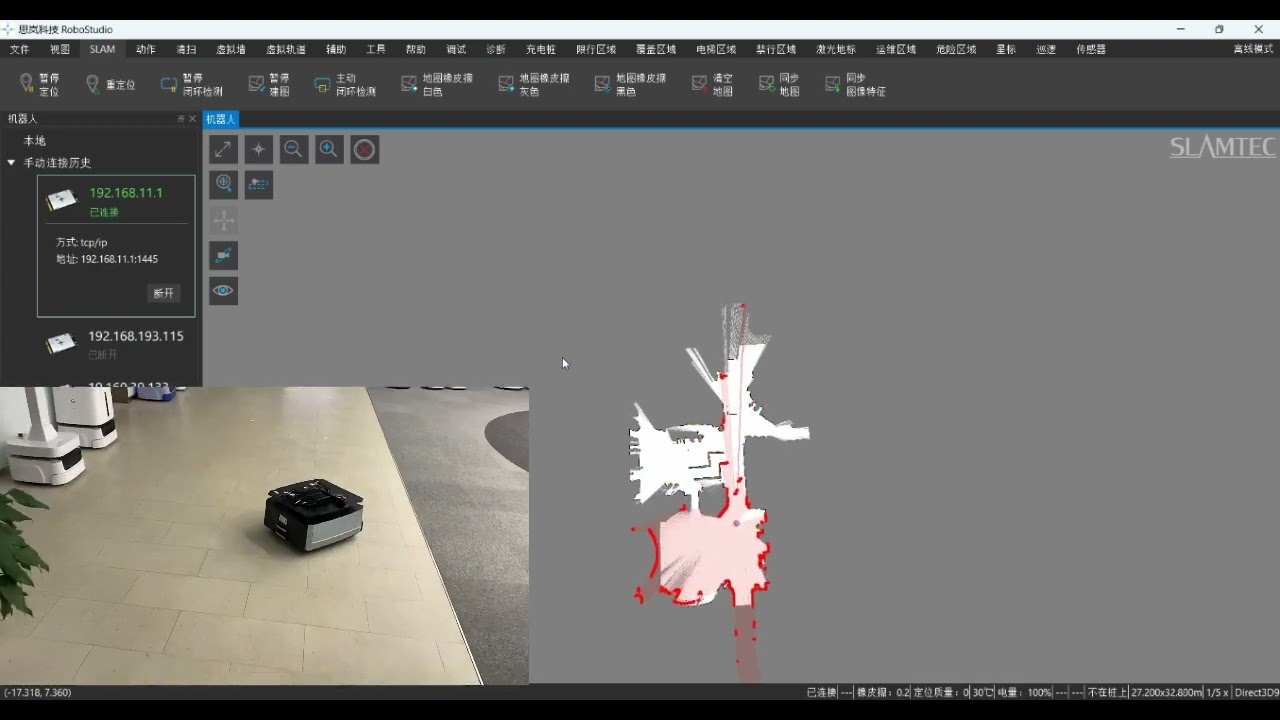Click the fit-to-view diagonal arrows icon

click(x=223, y=149)
